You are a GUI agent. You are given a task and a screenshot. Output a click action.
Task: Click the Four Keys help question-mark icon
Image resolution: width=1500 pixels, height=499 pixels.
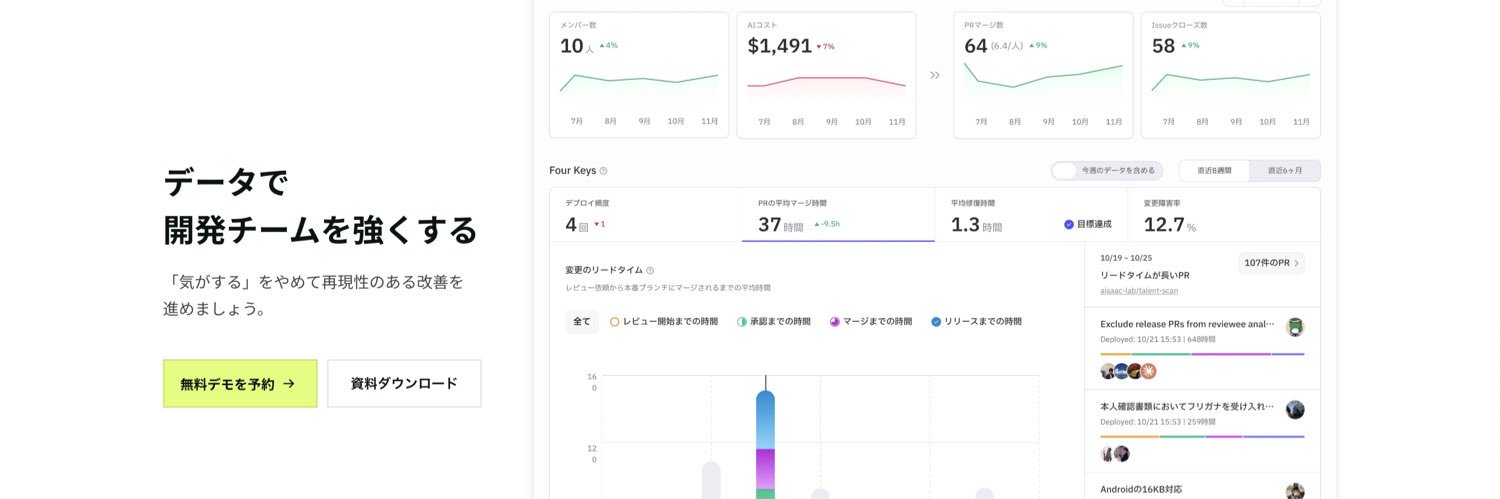click(603, 171)
